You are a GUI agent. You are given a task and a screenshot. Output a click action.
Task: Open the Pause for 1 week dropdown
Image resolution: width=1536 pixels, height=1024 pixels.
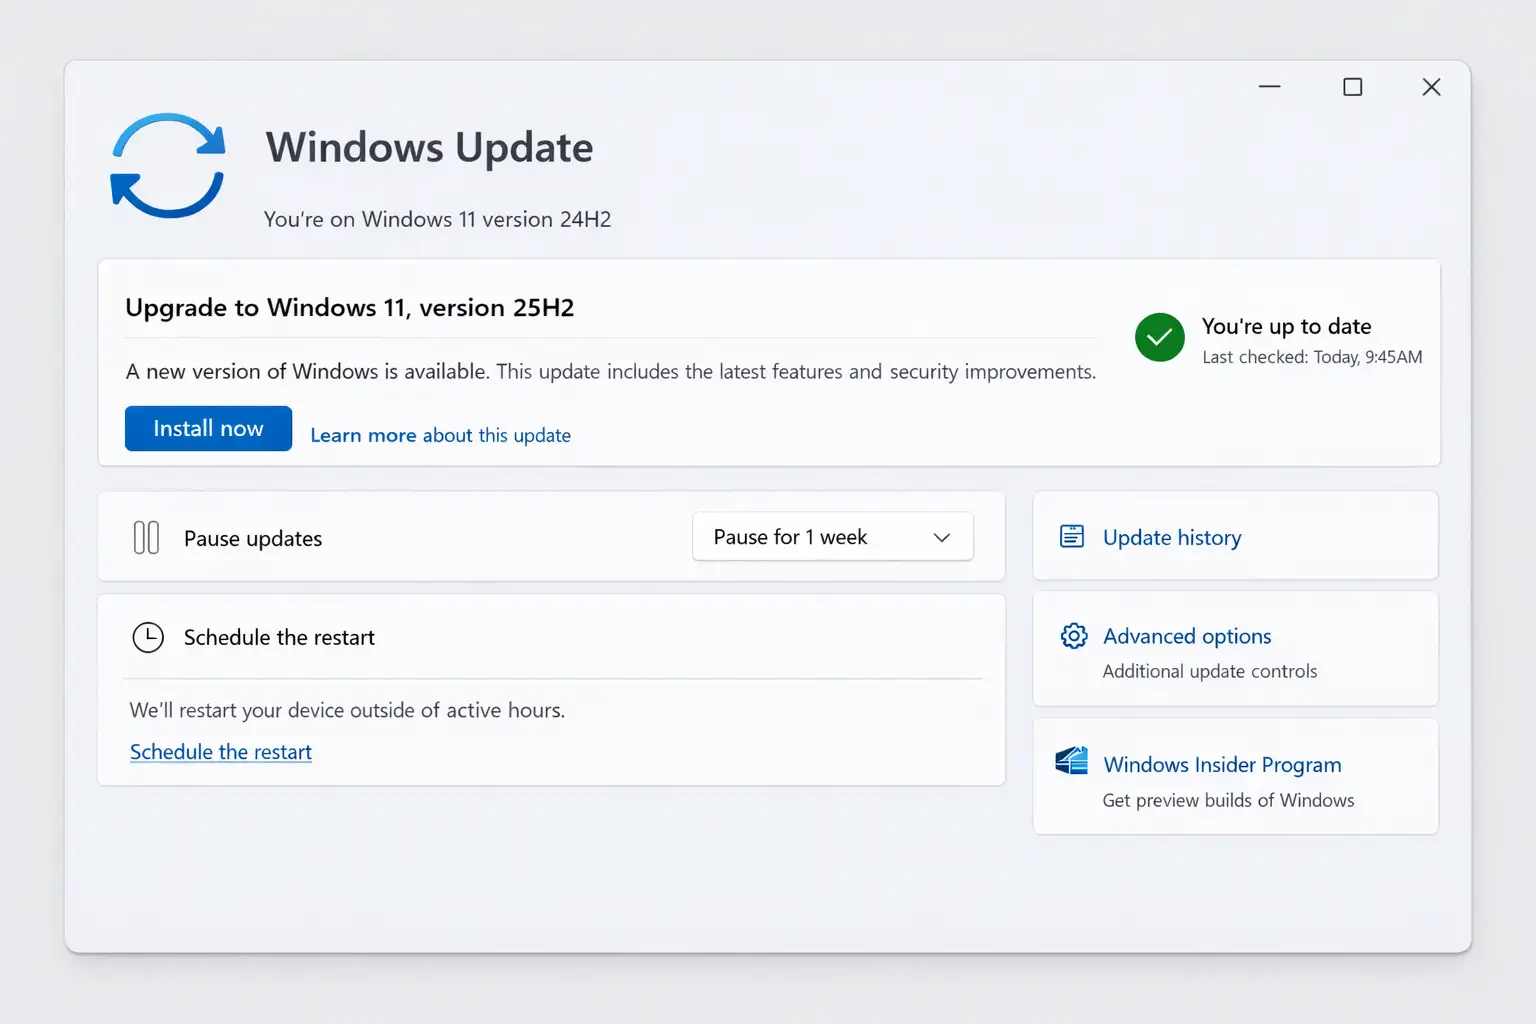(831, 537)
